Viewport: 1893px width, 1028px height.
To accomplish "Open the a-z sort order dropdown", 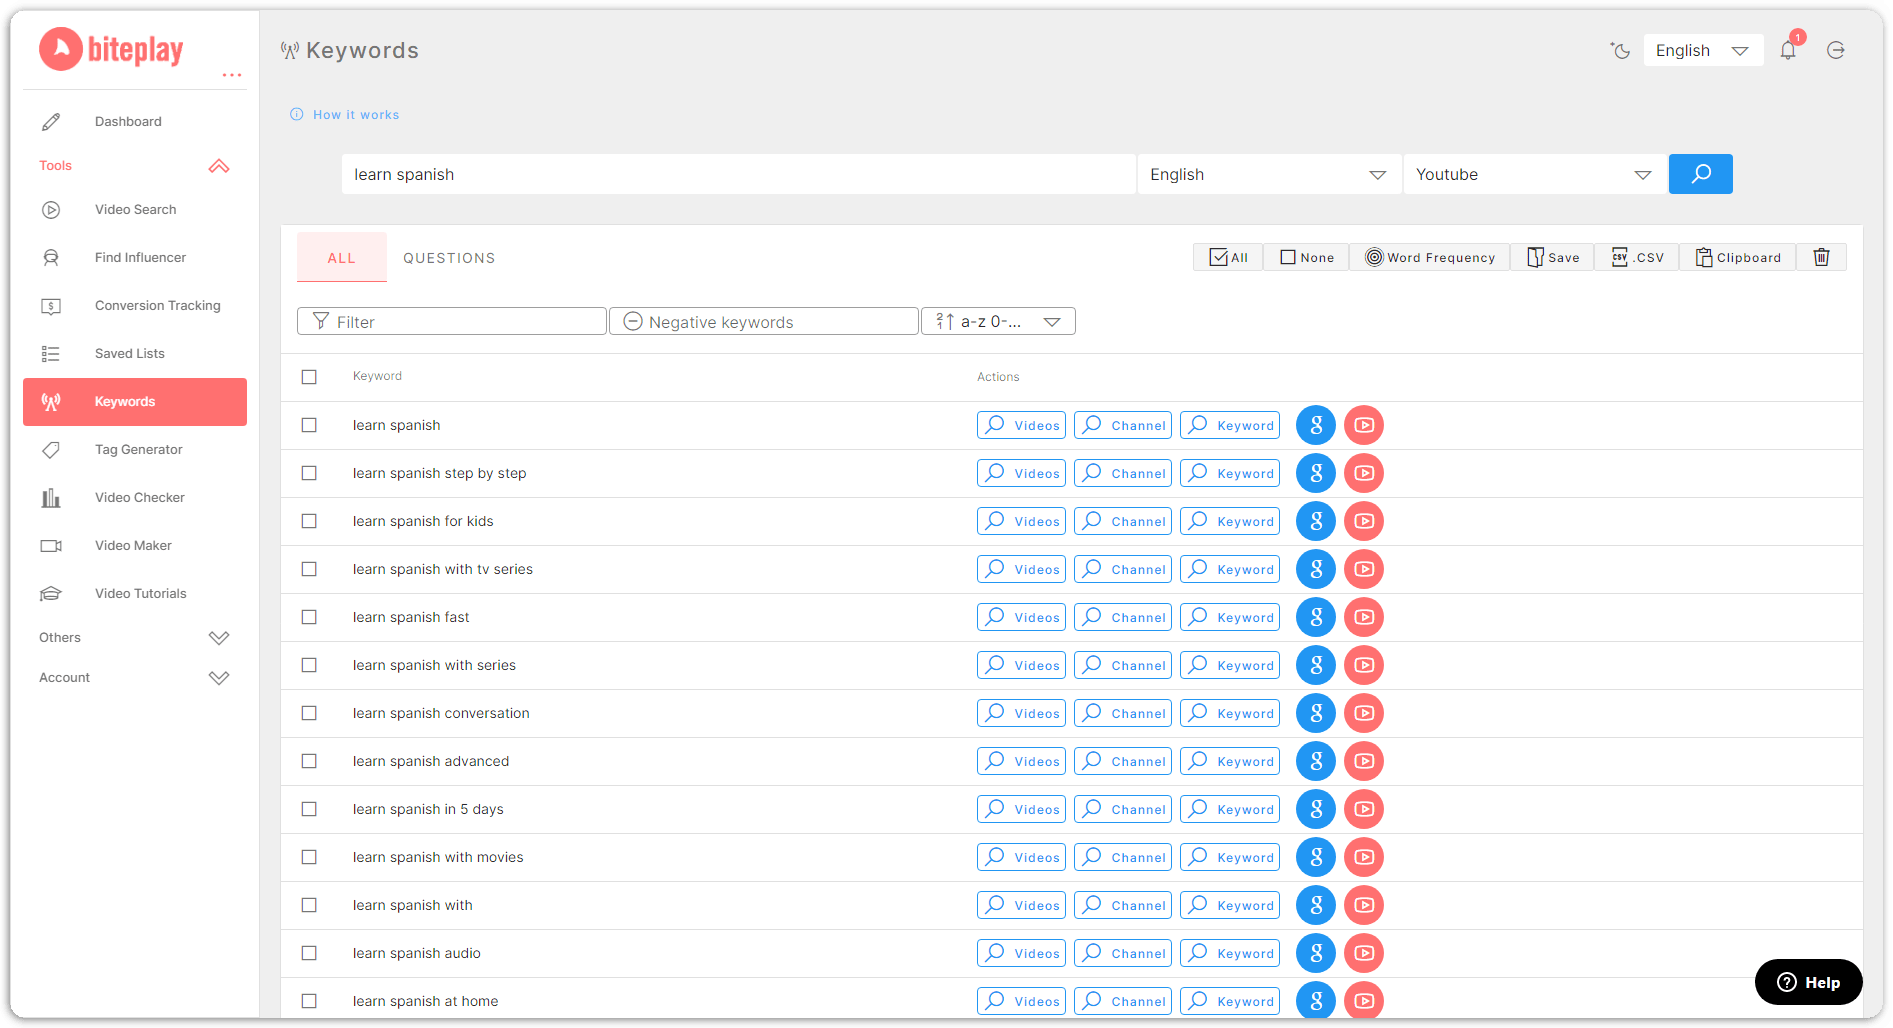I will [x=997, y=321].
